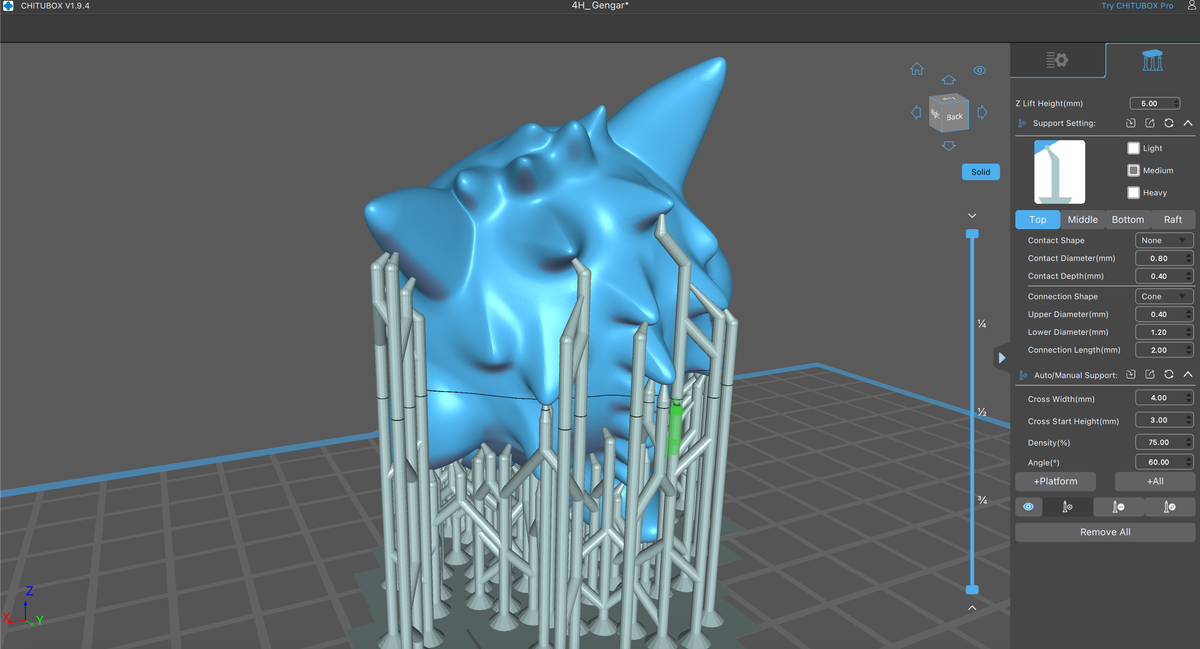1200x649 pixels.
Task: Reset support setting with the refresh icon
Action: 1169,123
